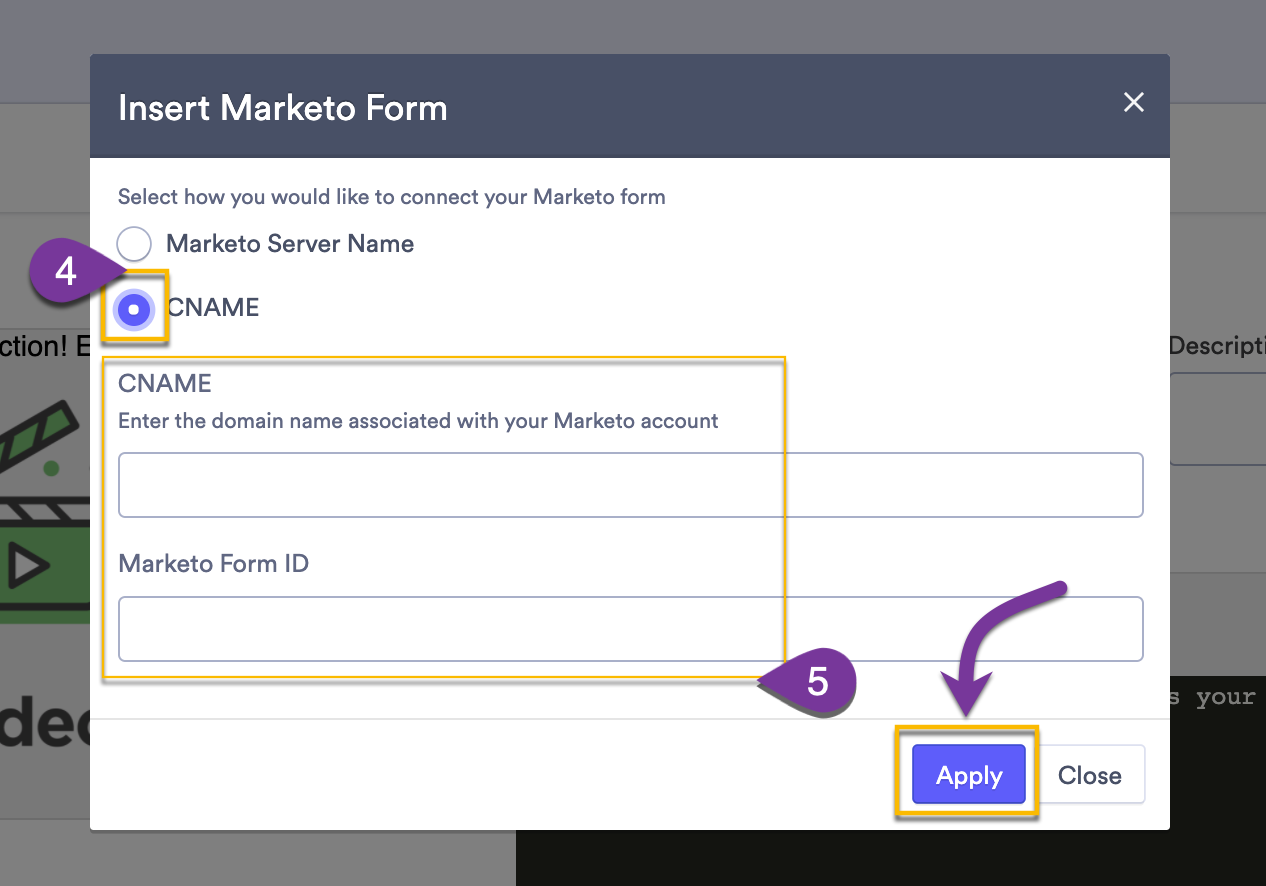Viewport: 1266px width, 886px height.
Task: Click the clapperboard video image behind the dialog
Action: (x=45, y=510)
